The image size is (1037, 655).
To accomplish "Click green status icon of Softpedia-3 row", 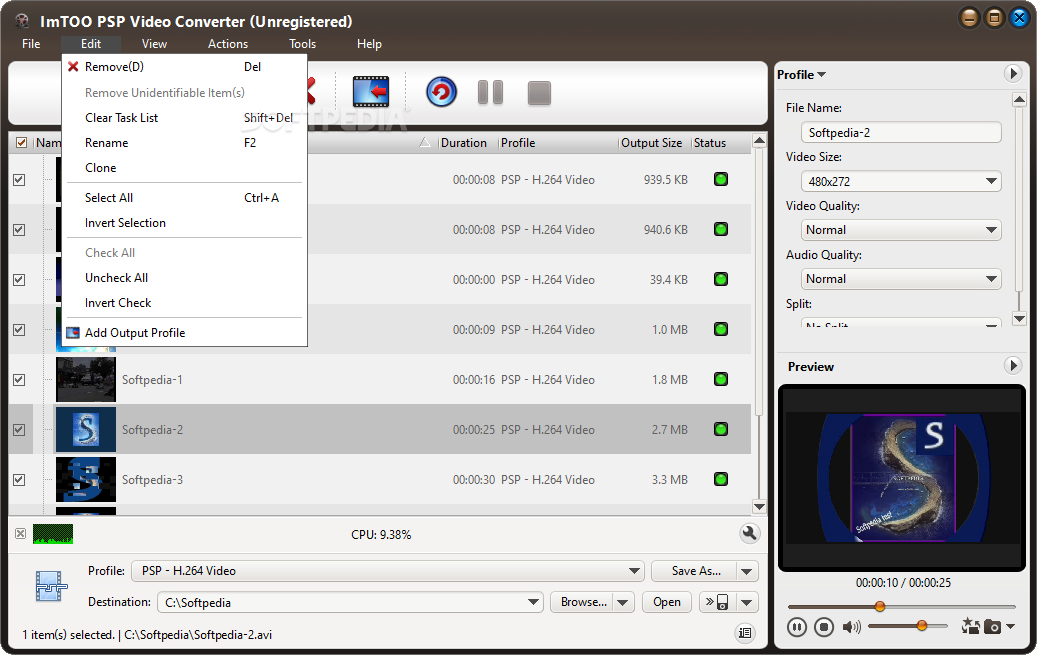I will (x=721, y=479).
